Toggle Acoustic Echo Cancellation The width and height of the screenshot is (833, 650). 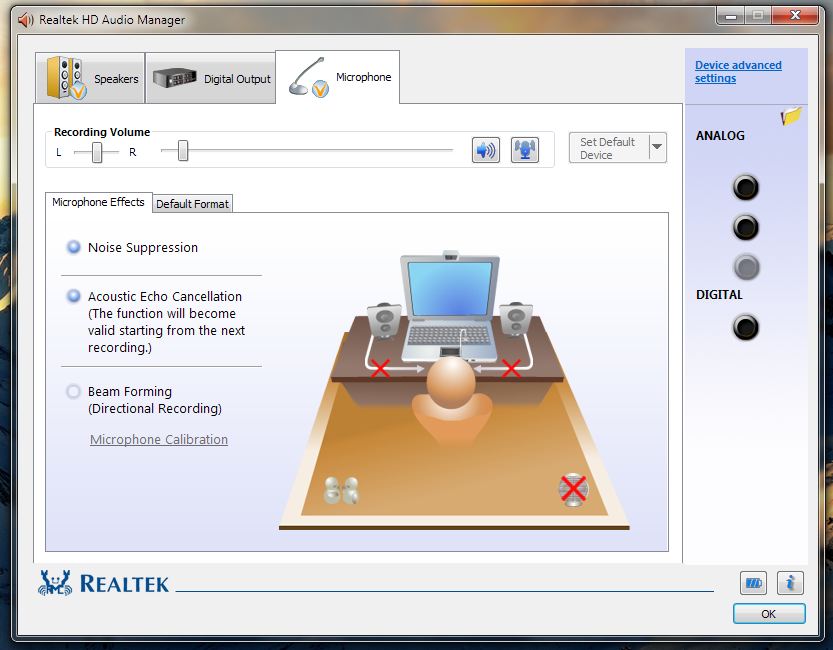pyautogui.click(x=73, y=296)
